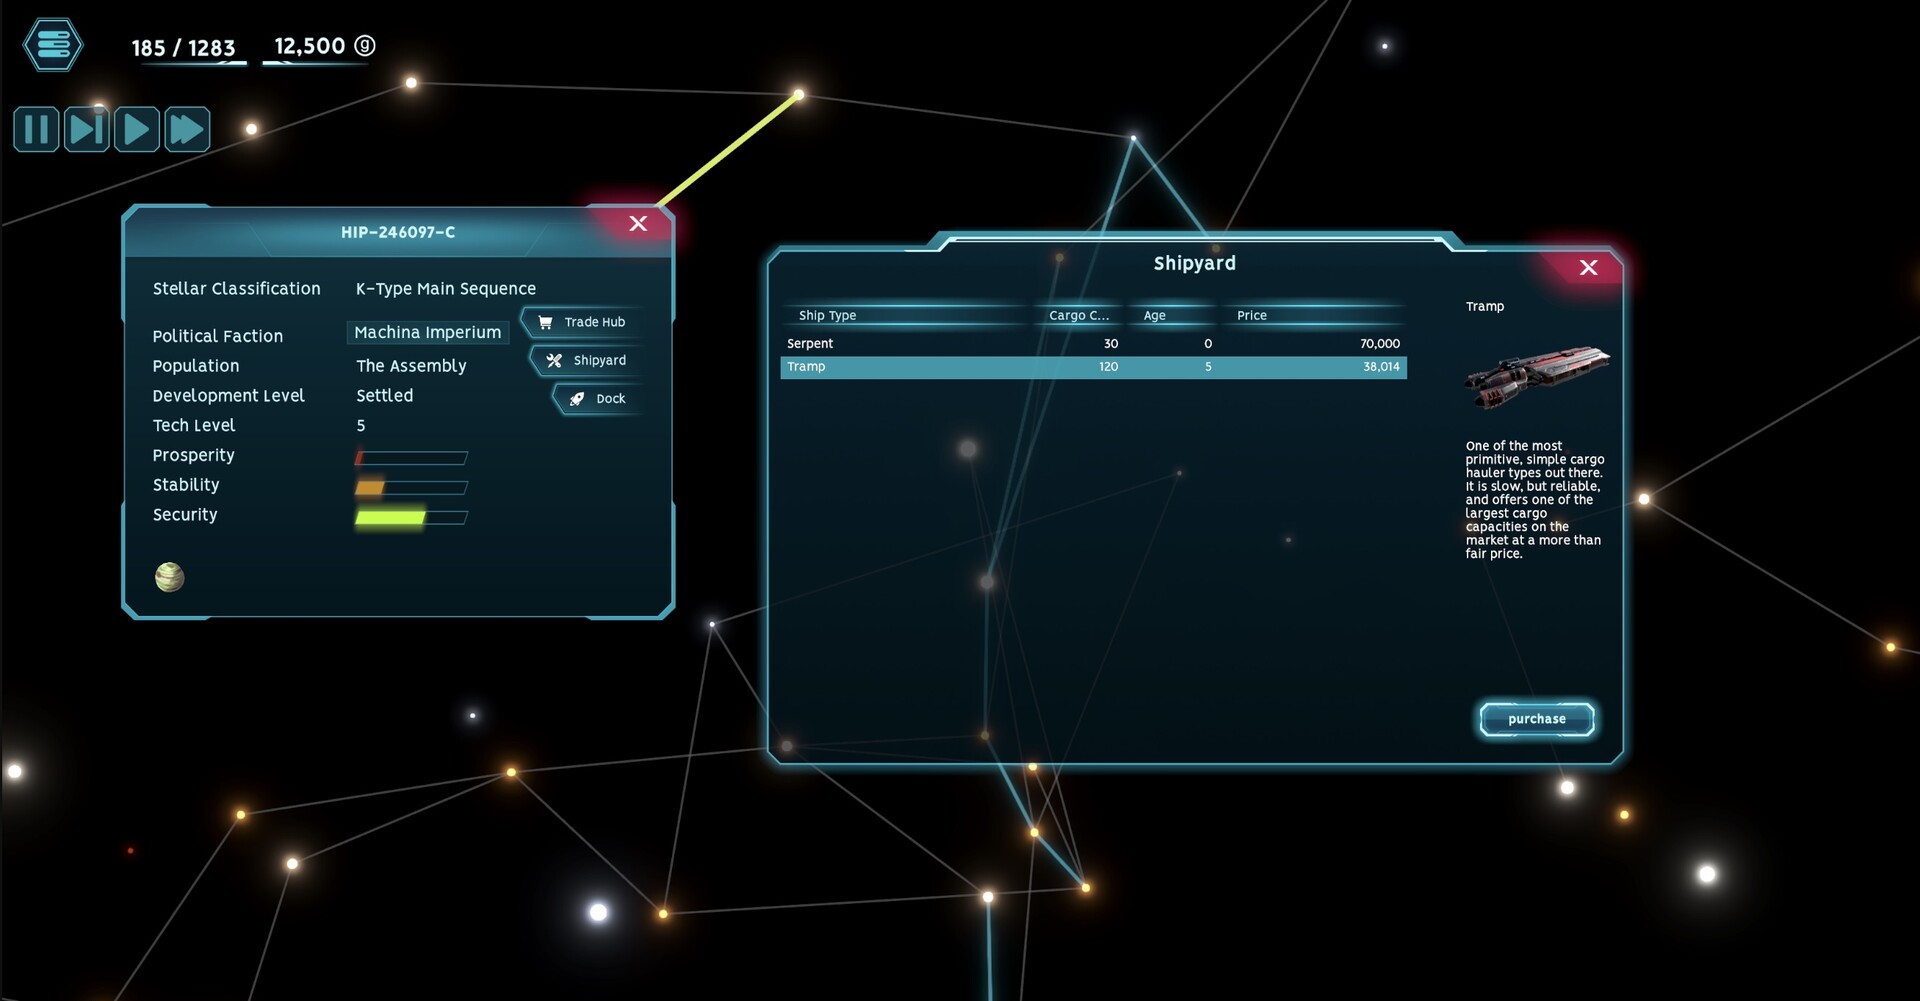Close the Shipyard window
The image size is (1920, 1001).
1588,267
